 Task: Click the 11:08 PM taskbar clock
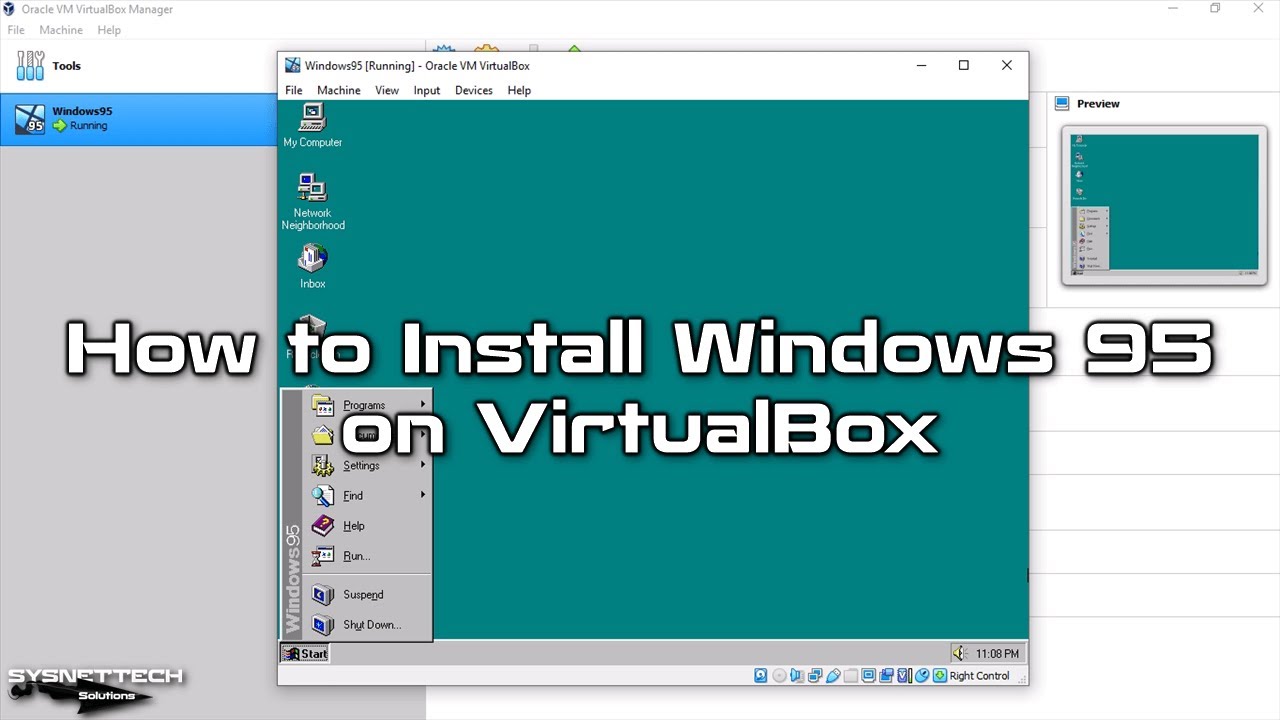click(998, 654)
